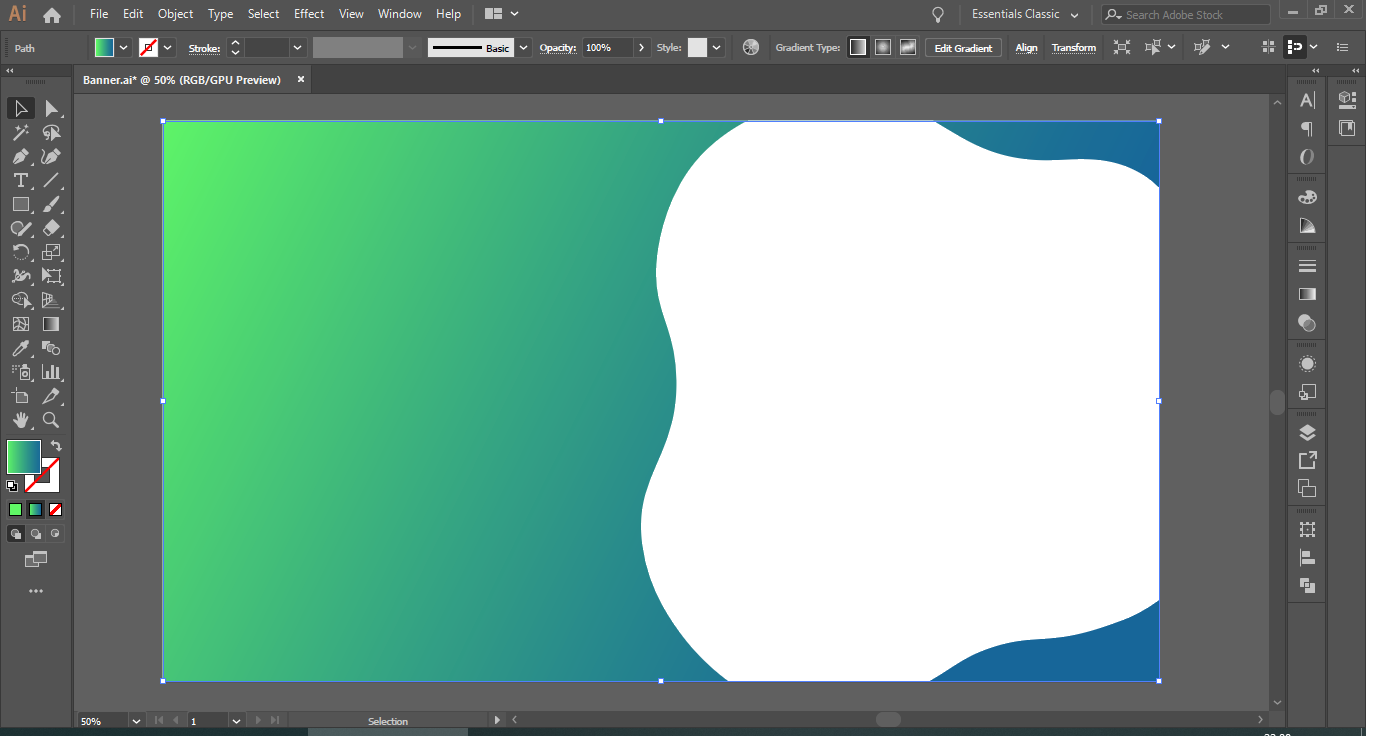Select the Shaper tool

21,228
